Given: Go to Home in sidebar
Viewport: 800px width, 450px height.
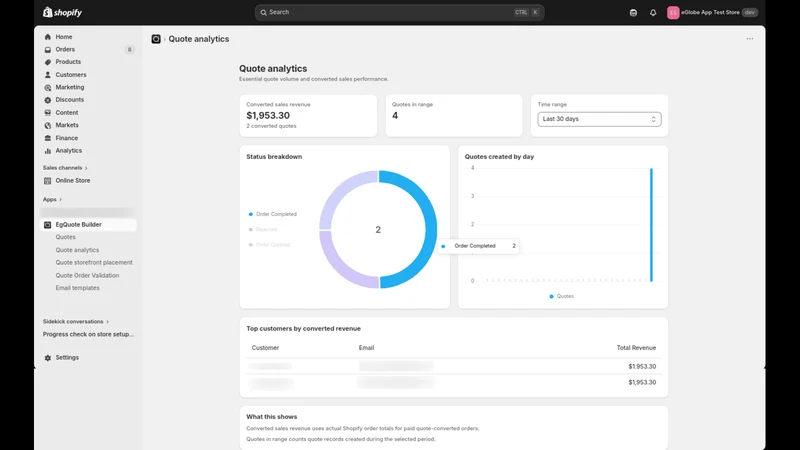Looking at the screenshot, I should [64, 37].
